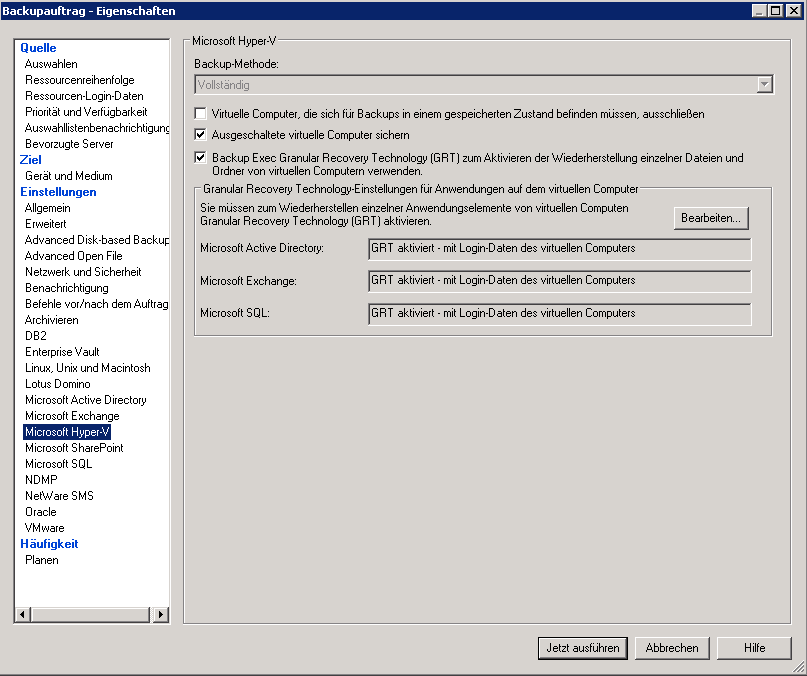Open Lotus Domino settings

[58, 384]
